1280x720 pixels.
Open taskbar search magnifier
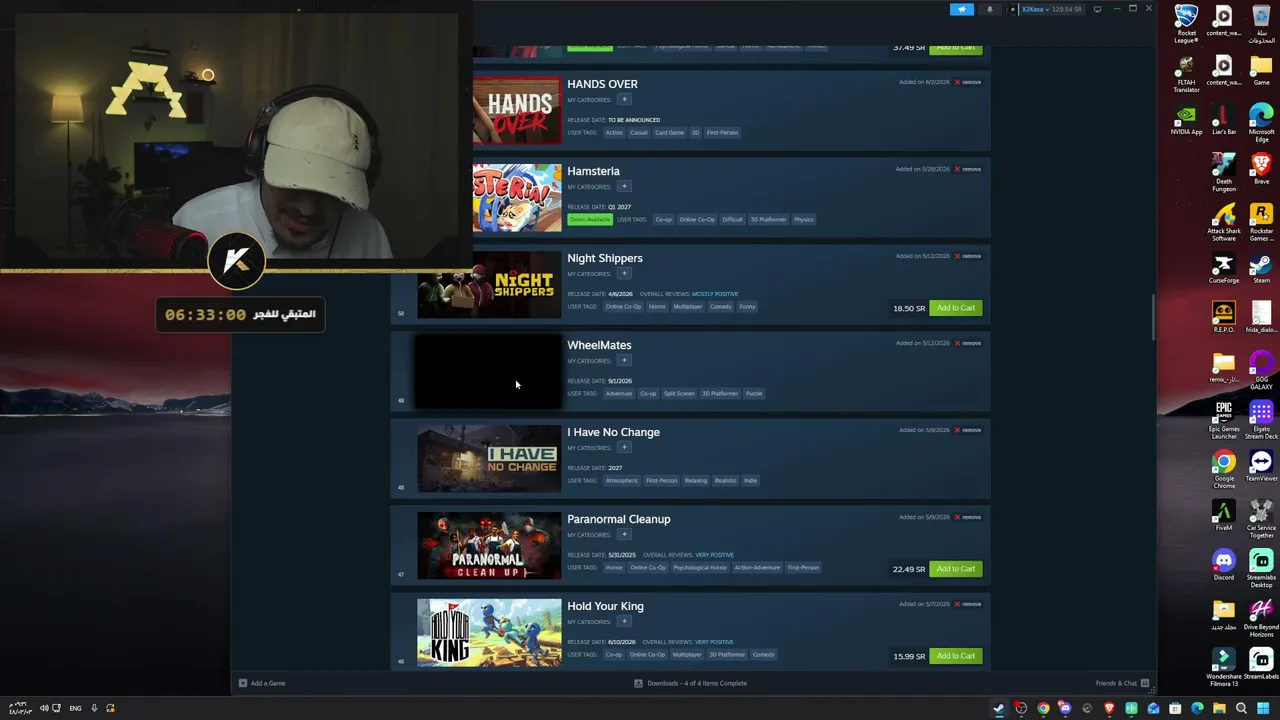click(x=1241, y=709)
